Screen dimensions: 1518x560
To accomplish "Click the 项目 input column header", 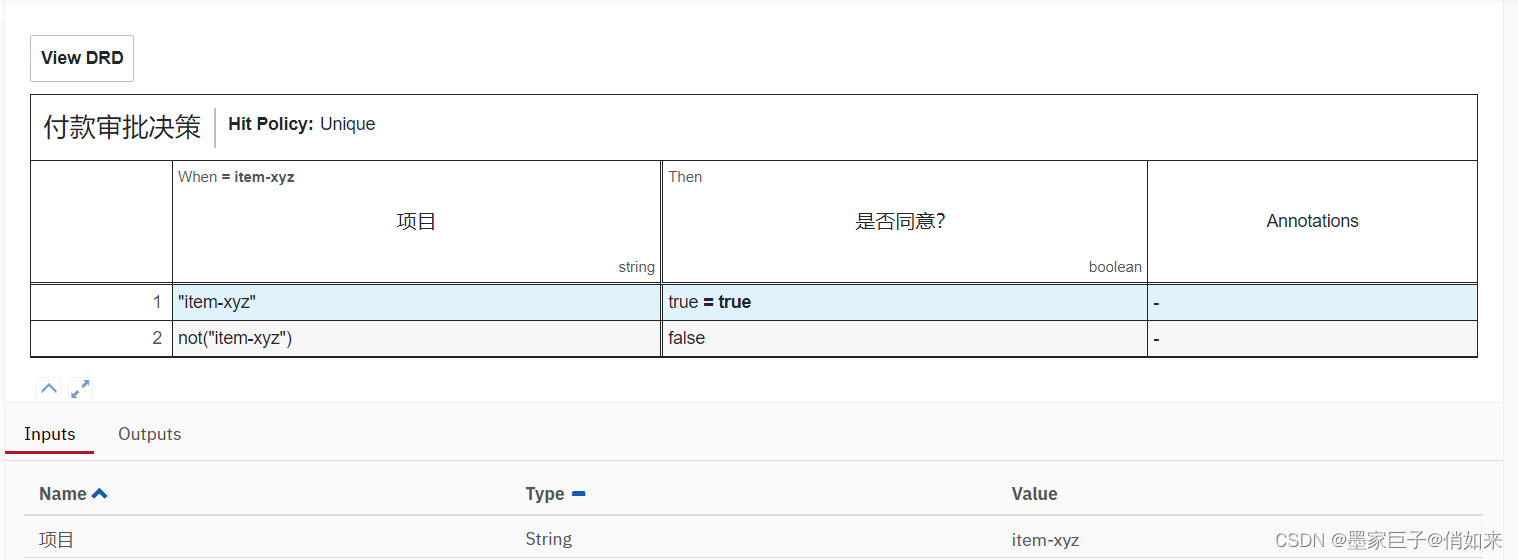I will pyautogui.click(x=416, y=222).
